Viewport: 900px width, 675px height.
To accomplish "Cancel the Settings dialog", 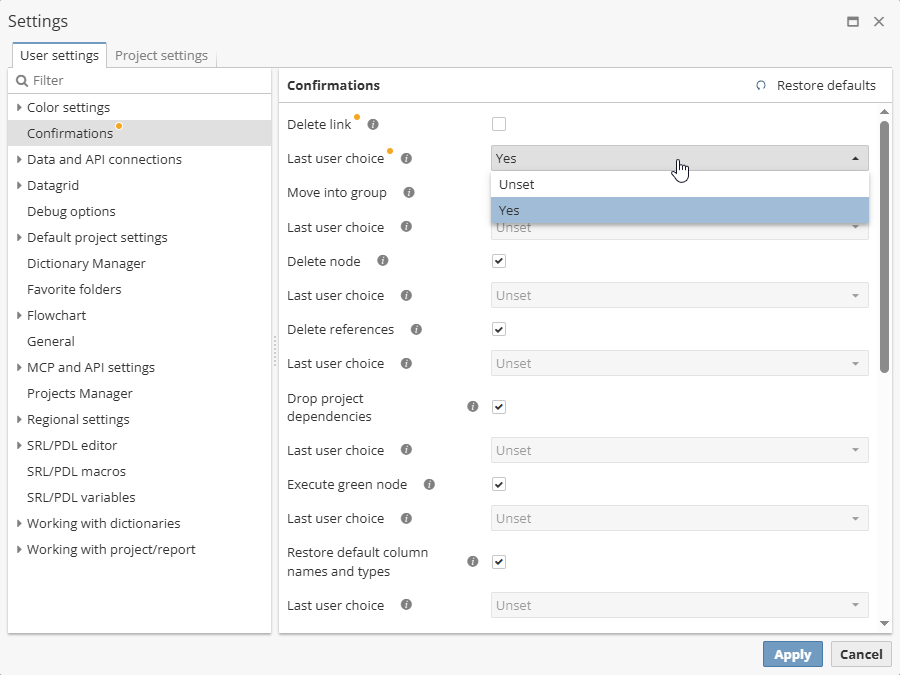I will coord(861,654).
